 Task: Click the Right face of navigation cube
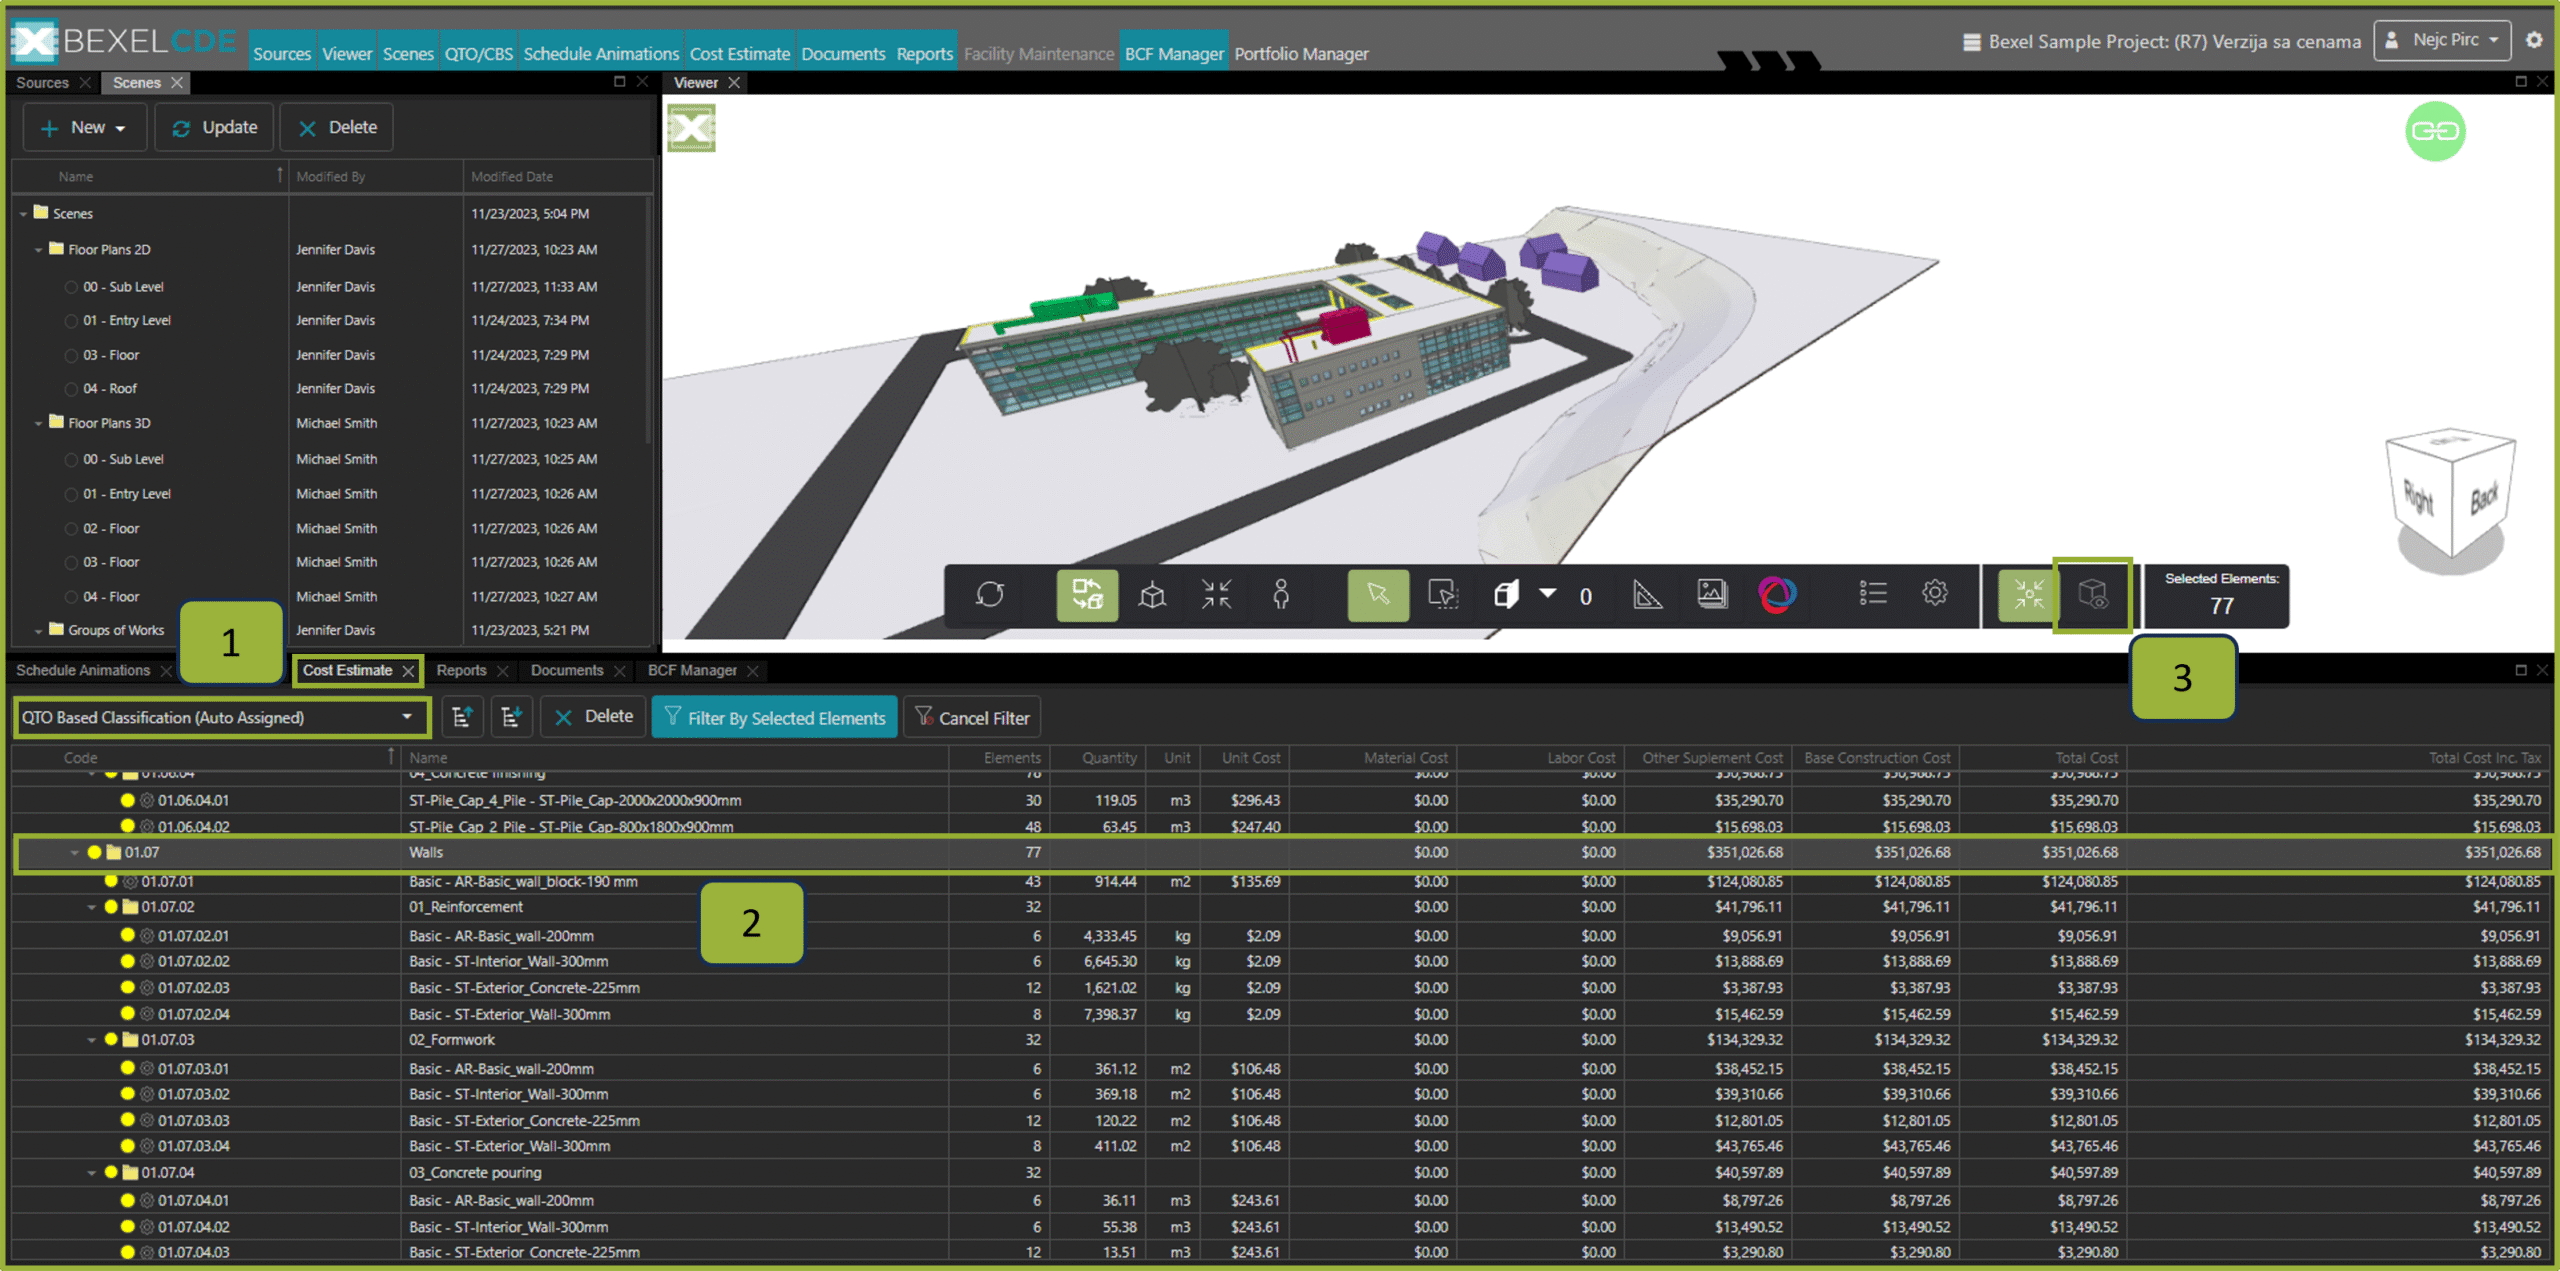pos(2420,495)
